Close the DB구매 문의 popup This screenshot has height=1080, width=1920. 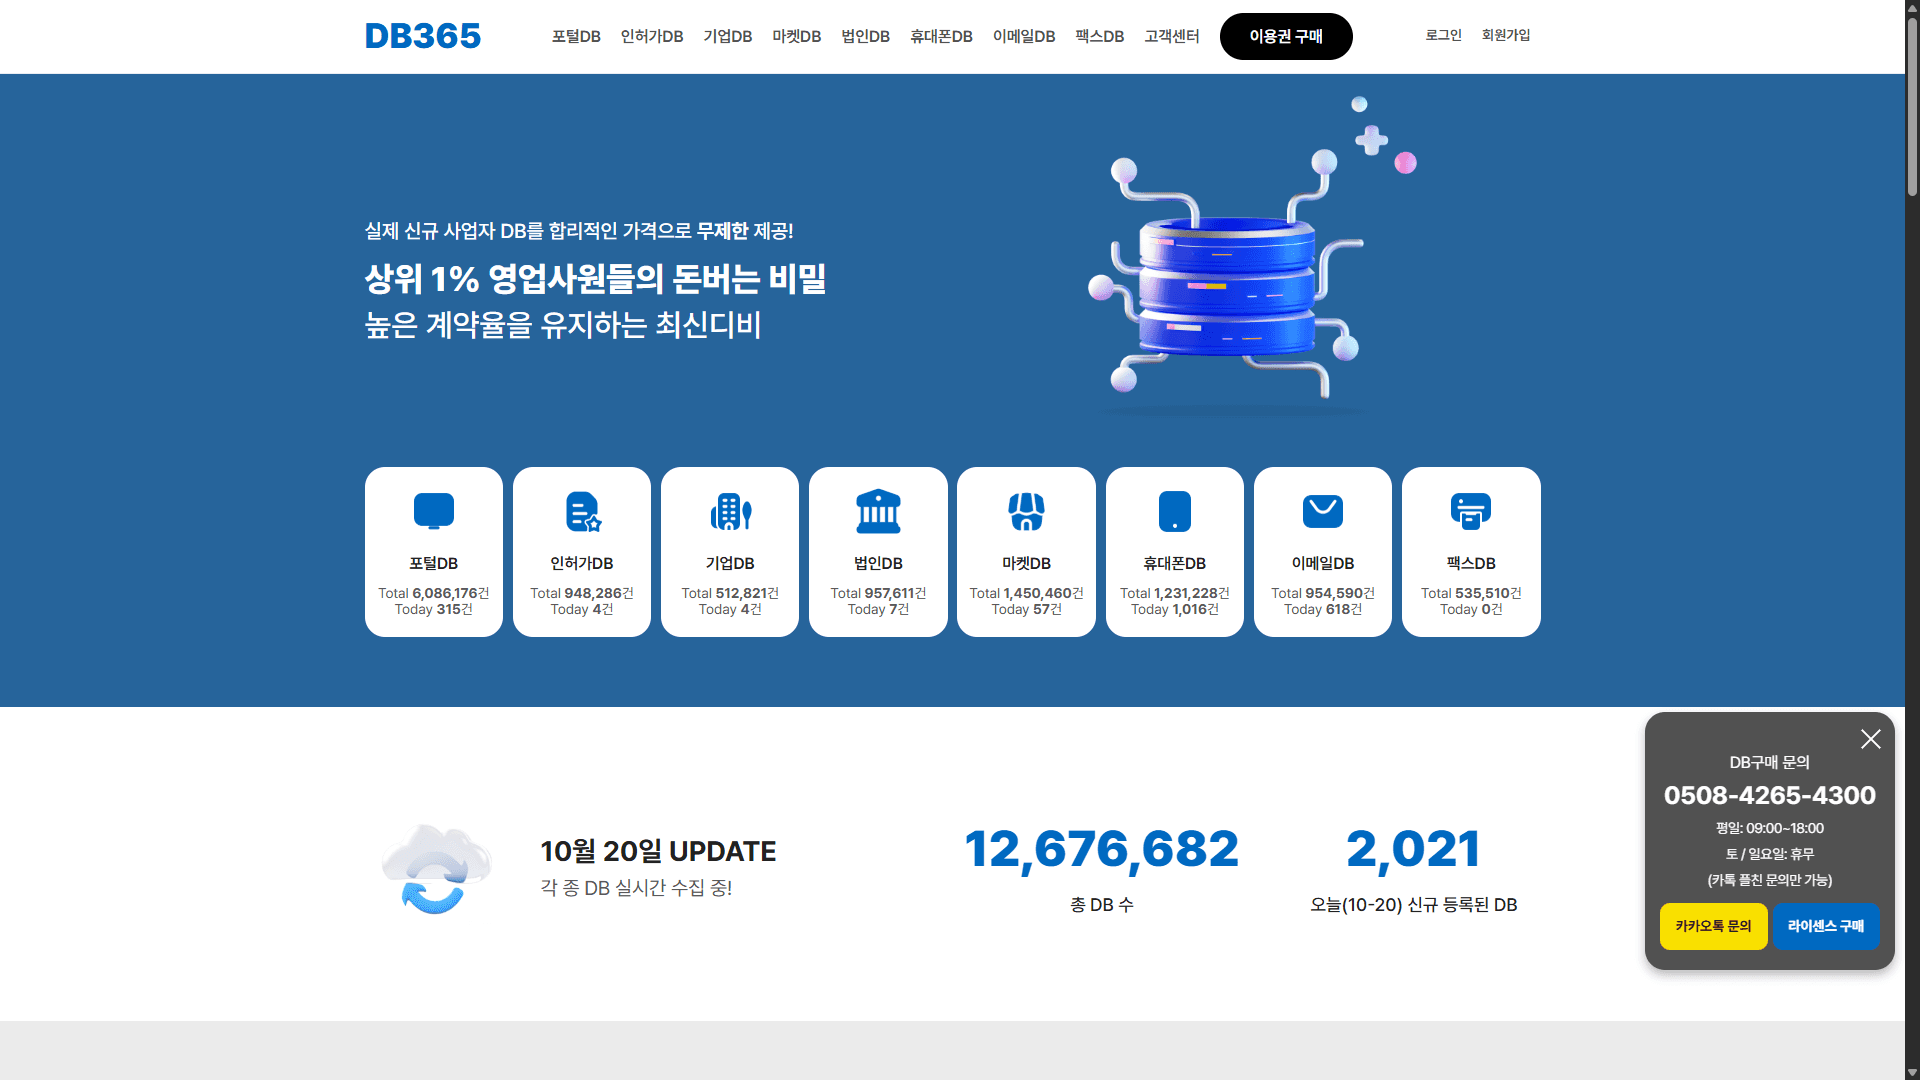click(1871, 739)
